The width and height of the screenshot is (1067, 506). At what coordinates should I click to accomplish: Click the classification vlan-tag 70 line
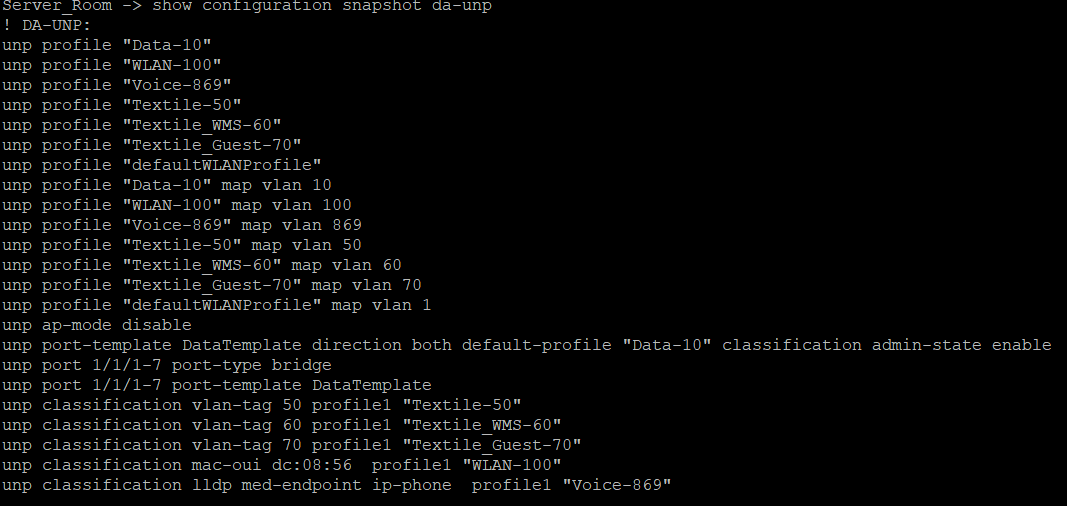click(x=292, y=445)
